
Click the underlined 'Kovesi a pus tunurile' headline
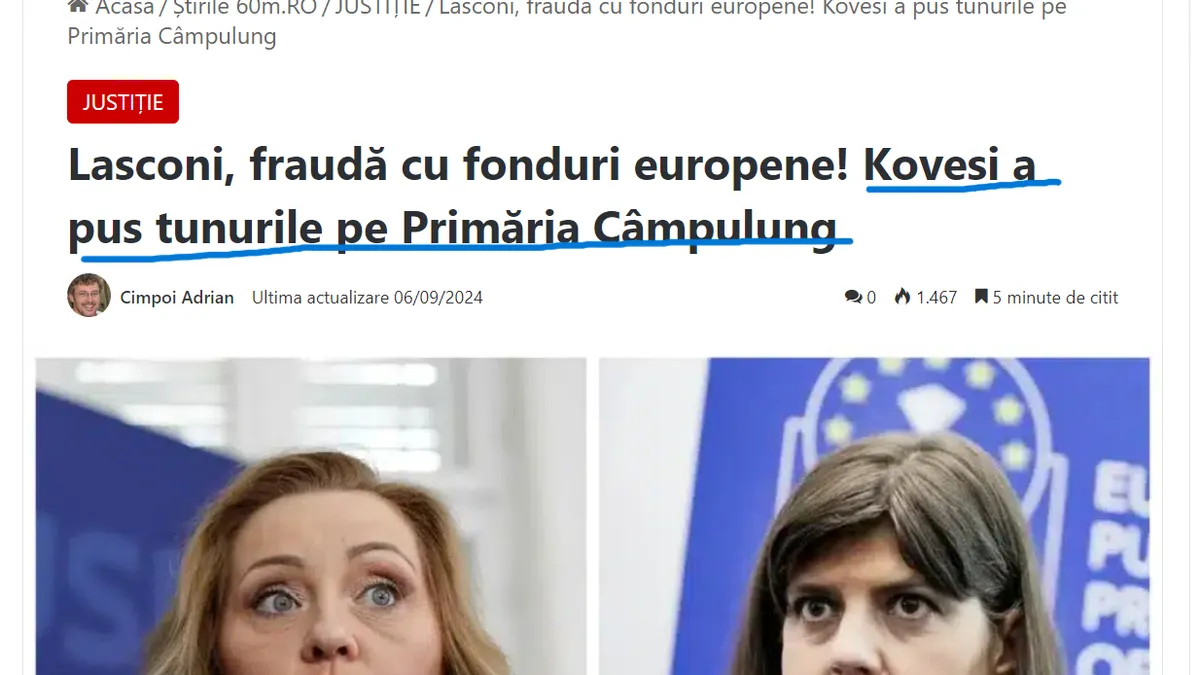coord(950,166)
